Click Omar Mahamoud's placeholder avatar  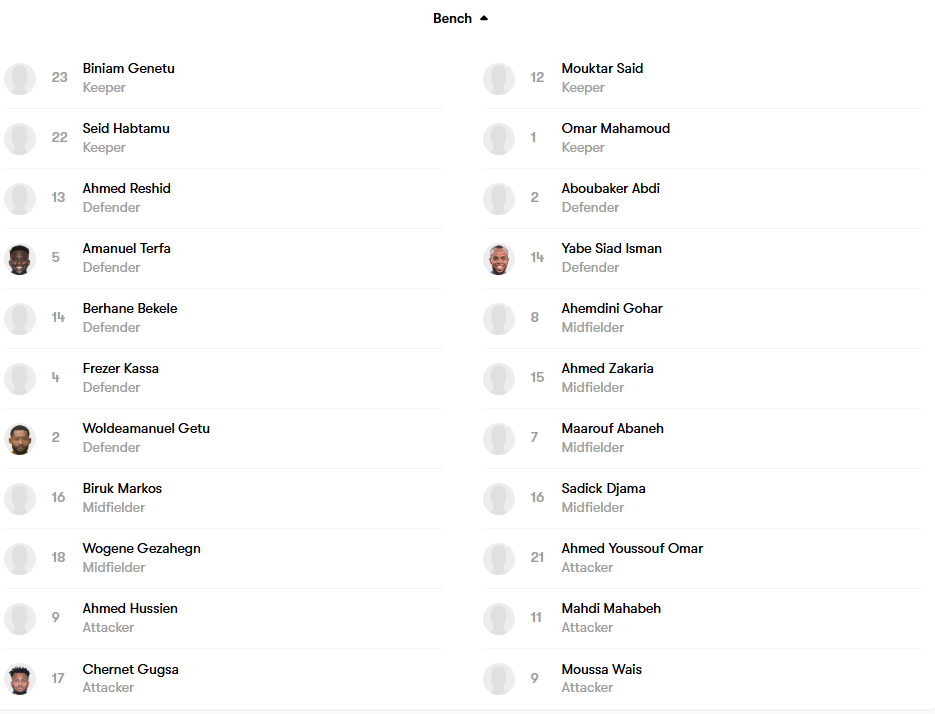(x=499, y=139)
